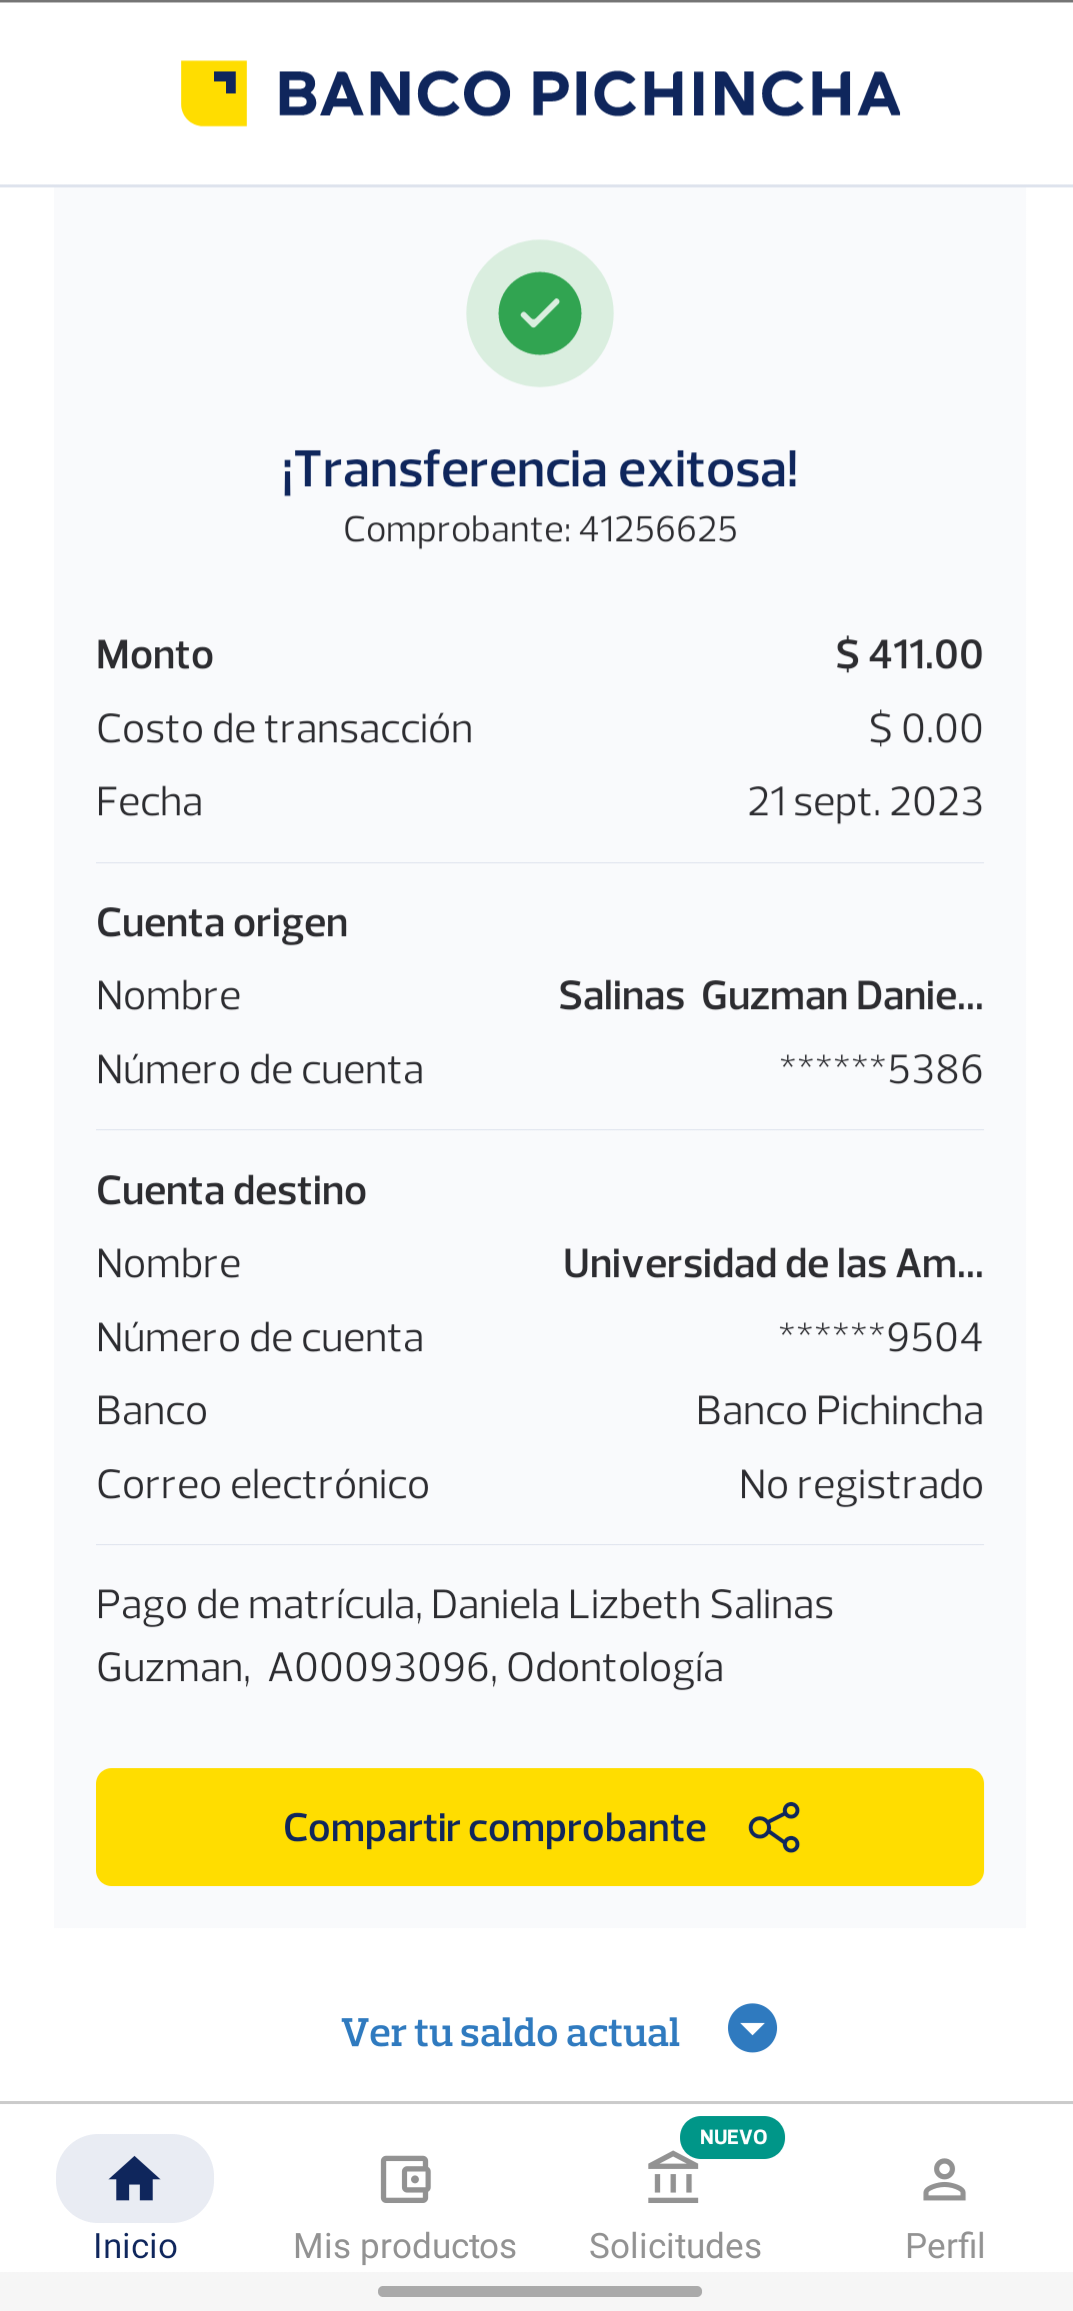Select the Perfil tab label

coord(945,2246)
